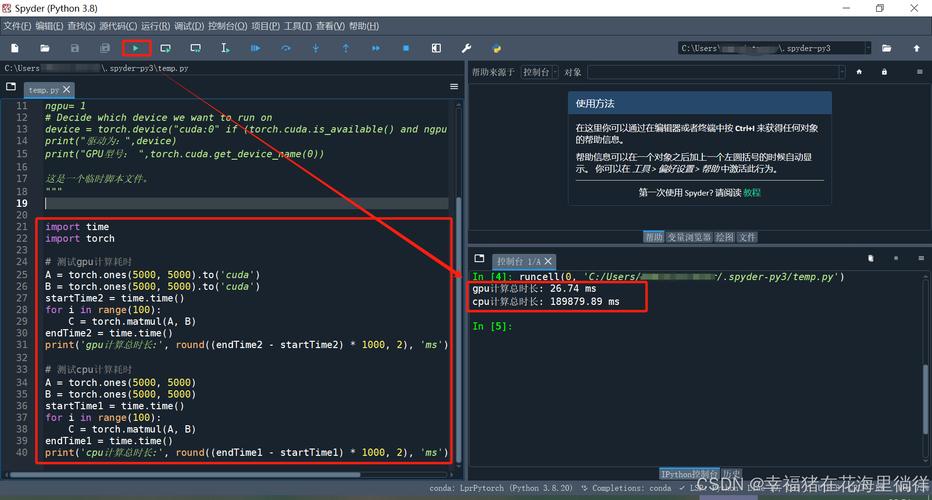Open the 教程 tutorial link
This screenshot has width=932, height=500.
tap(751, 193)
